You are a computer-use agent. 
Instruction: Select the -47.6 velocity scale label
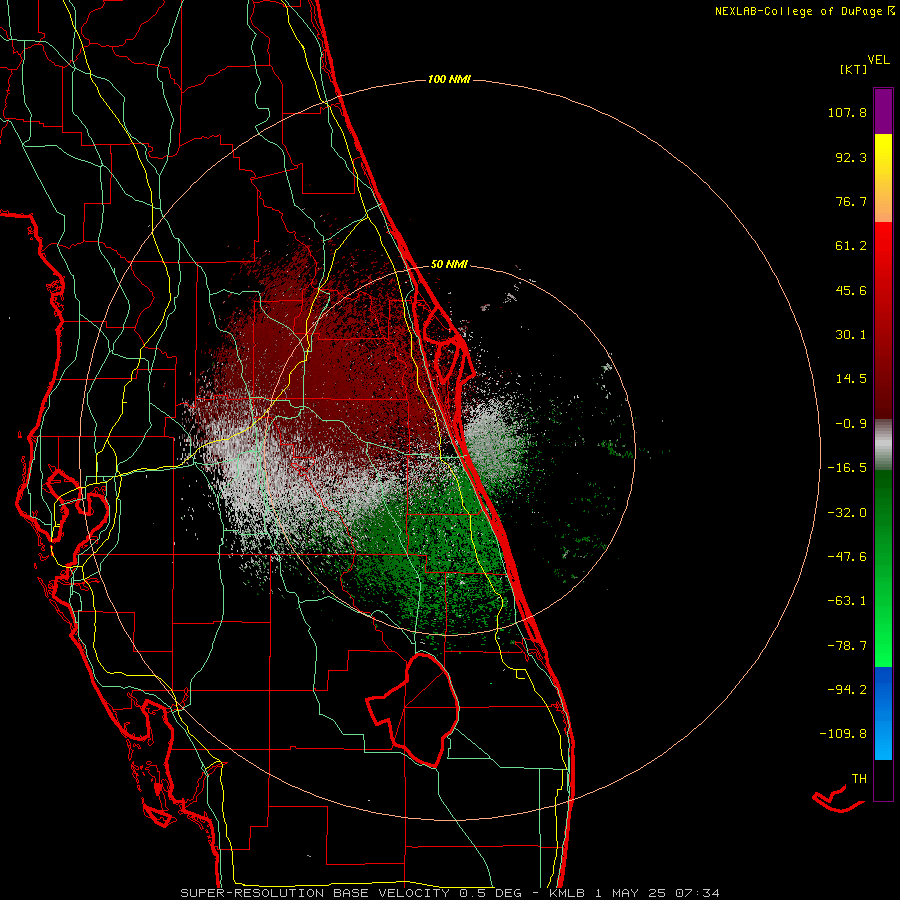847,557
